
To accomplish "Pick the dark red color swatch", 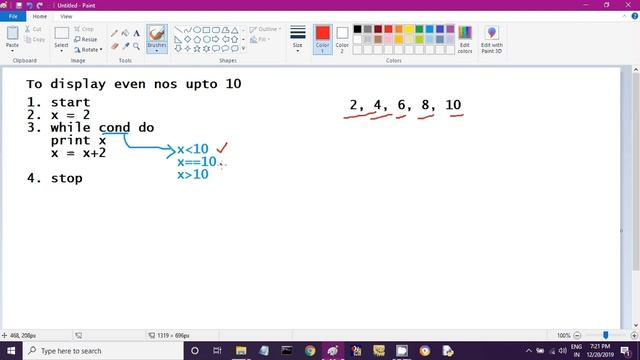I will pyautogui.click(x=378, y=29).
